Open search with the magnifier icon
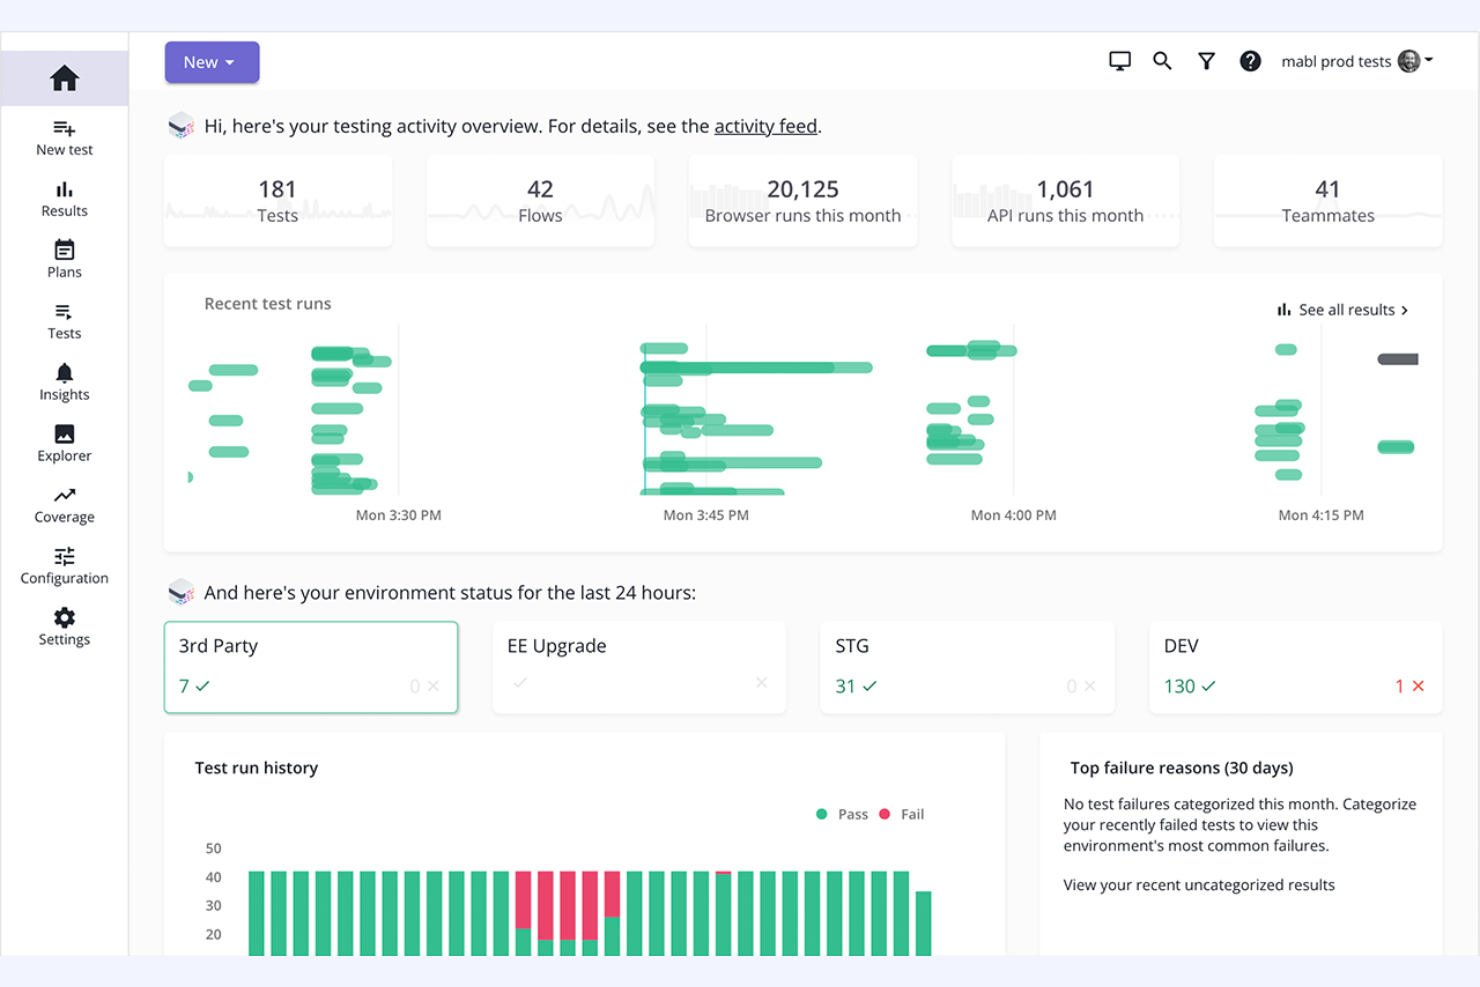Screen dimensions: 1480x987 [1162, 61]
